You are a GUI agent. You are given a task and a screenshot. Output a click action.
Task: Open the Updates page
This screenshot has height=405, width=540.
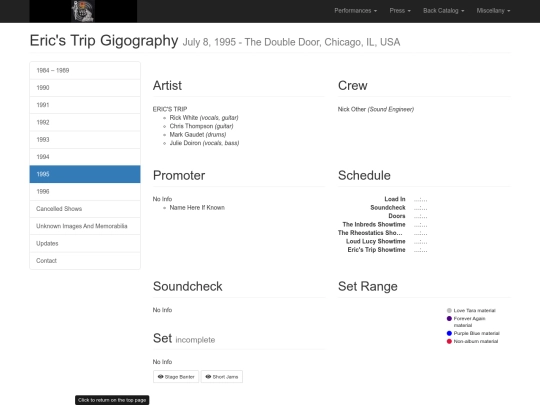pos(85,243)
